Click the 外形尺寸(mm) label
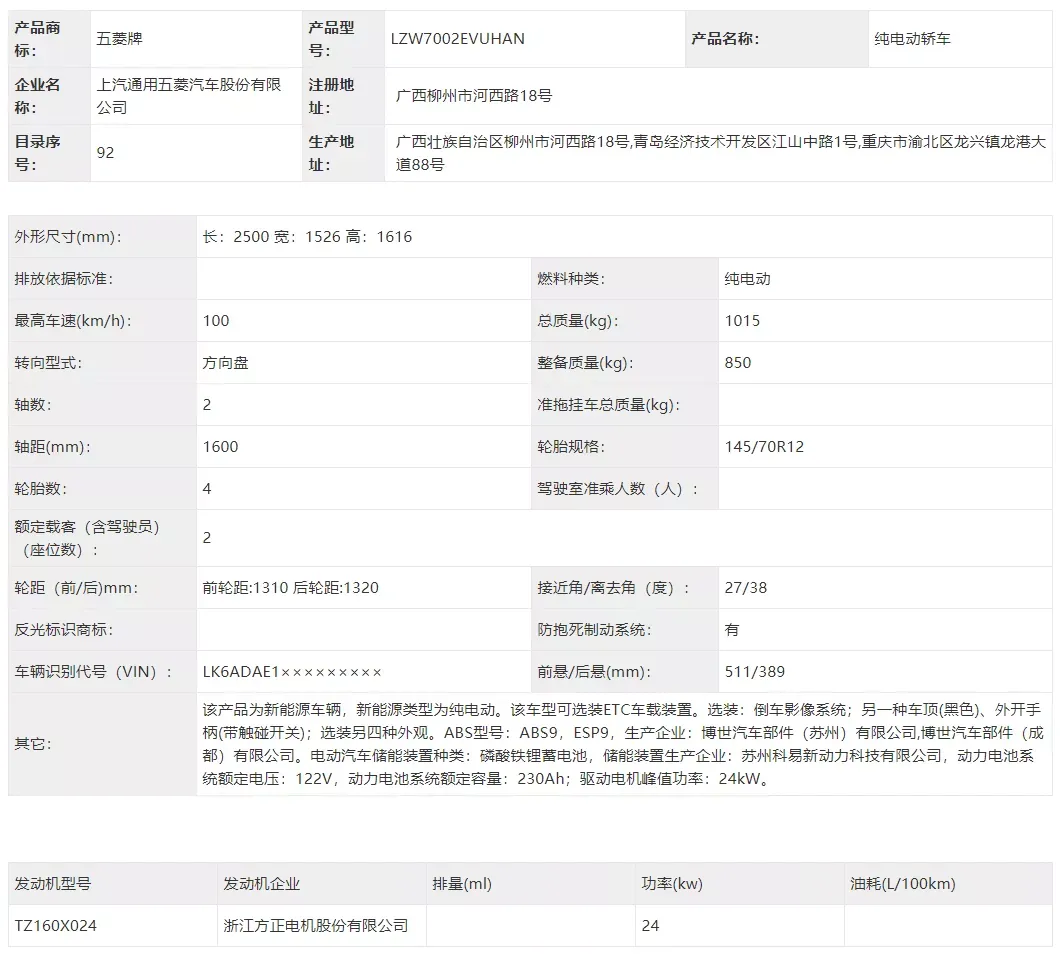1060x955 pixels. coord(68,237)
